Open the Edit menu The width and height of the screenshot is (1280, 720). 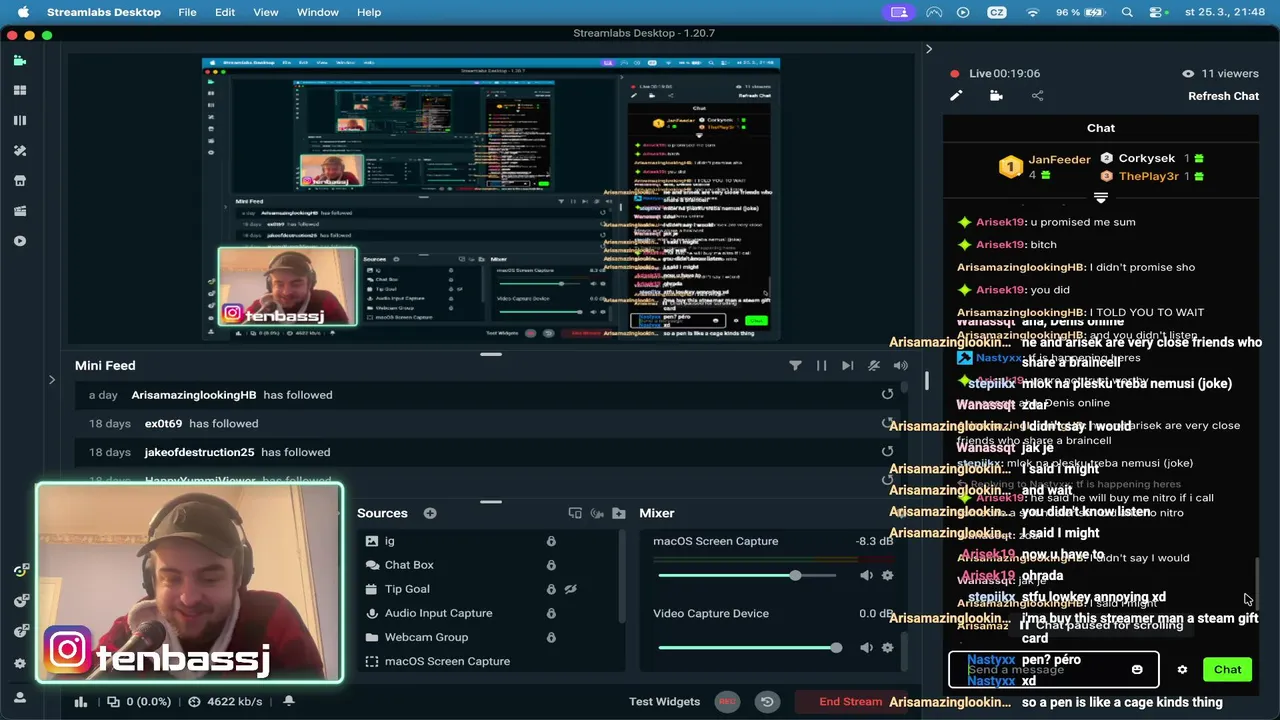[225, 12]
